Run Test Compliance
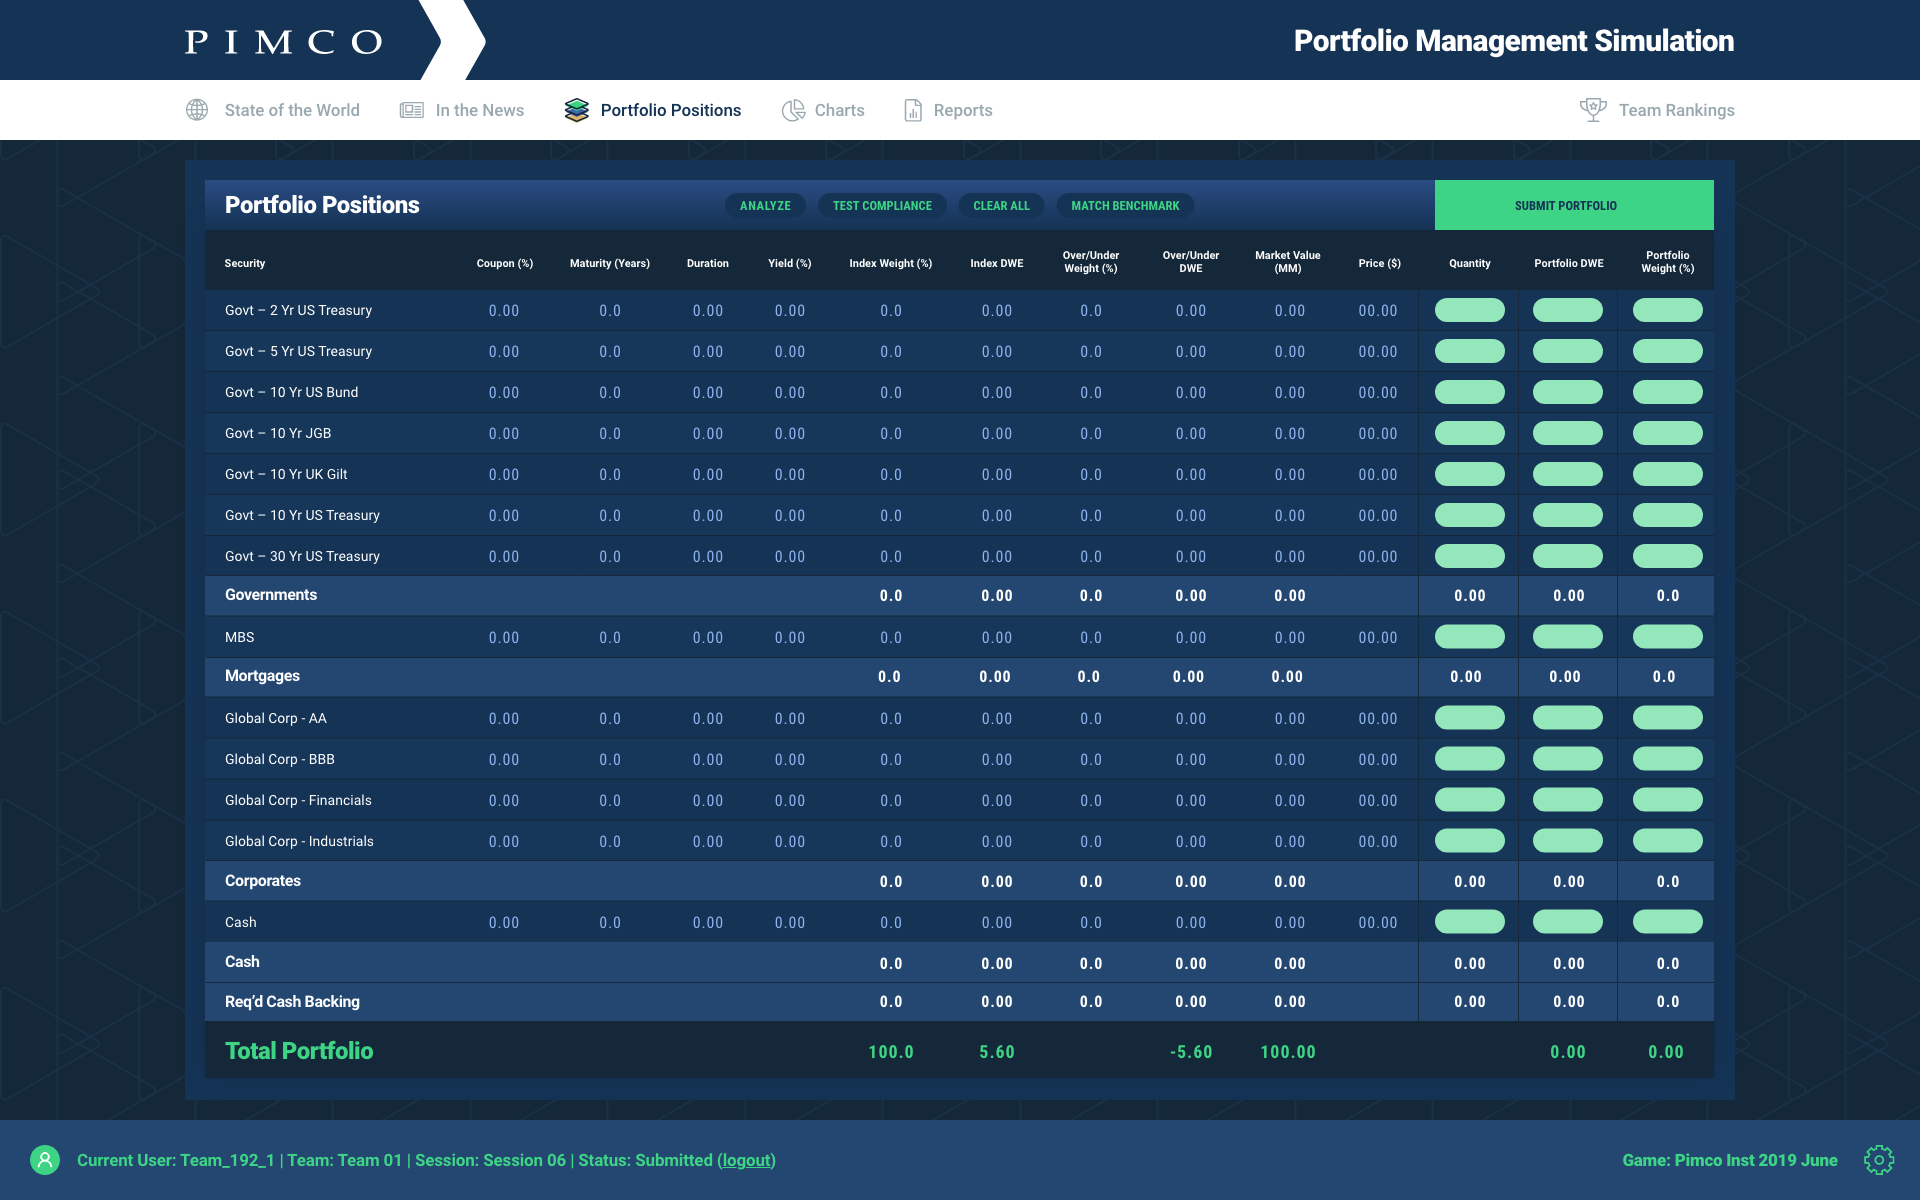 [882, 206]
